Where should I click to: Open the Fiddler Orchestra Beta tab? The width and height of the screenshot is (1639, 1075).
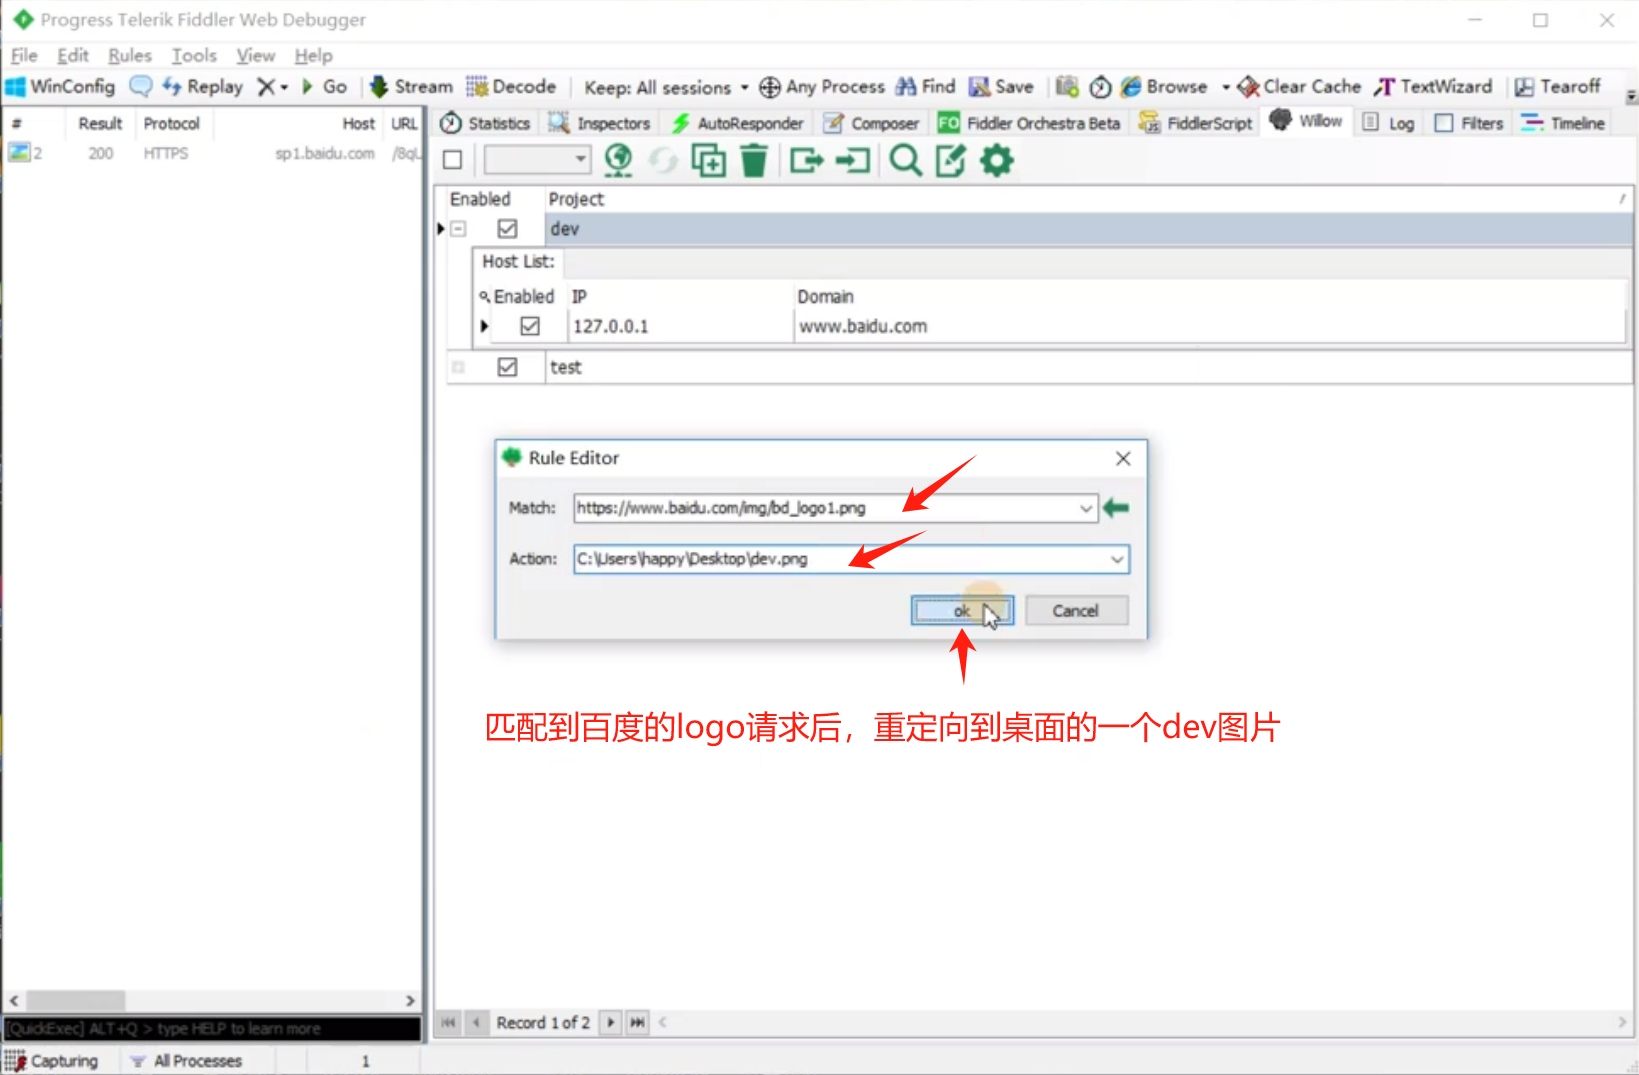click(1029, 123)
